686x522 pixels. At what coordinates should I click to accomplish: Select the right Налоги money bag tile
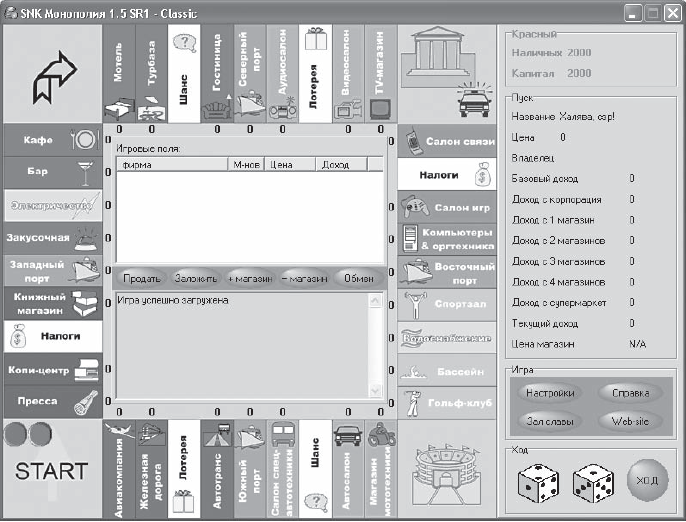click(447, 174)
